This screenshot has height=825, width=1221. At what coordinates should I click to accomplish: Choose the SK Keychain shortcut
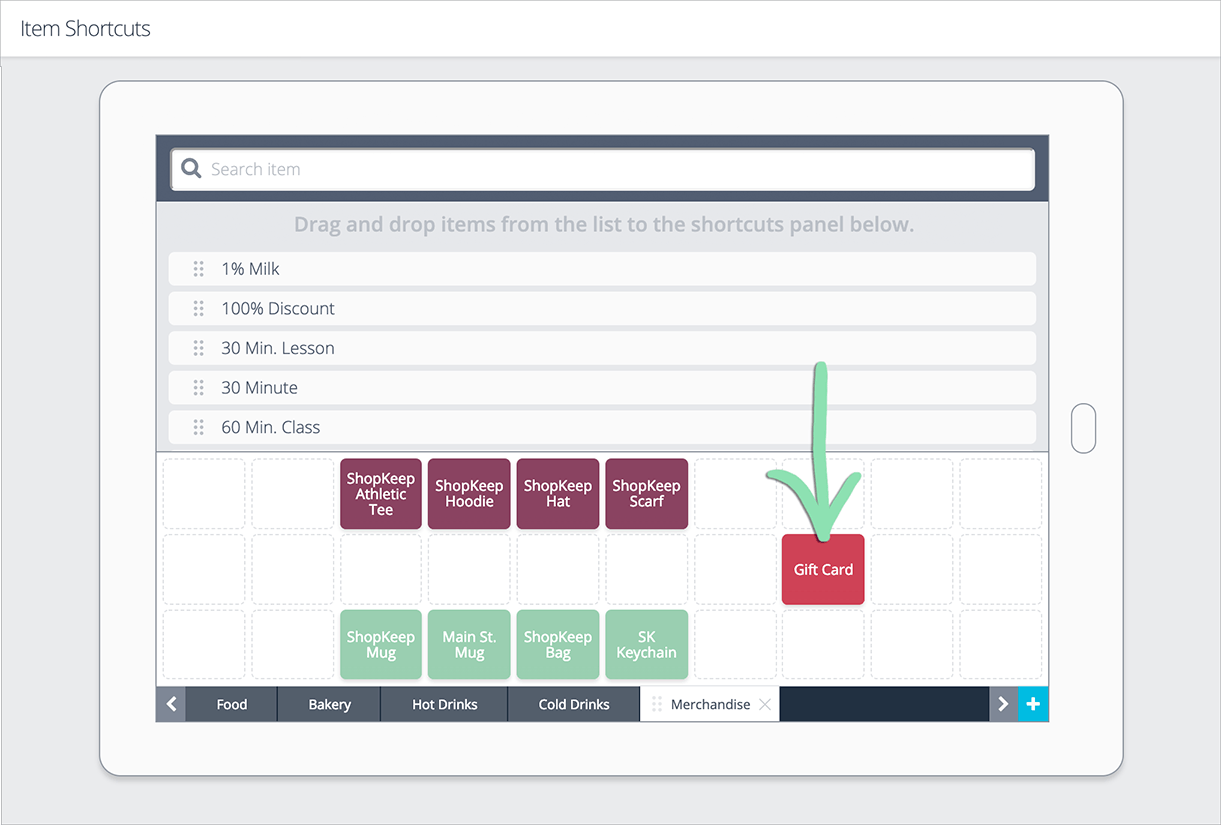pos(646,645)
